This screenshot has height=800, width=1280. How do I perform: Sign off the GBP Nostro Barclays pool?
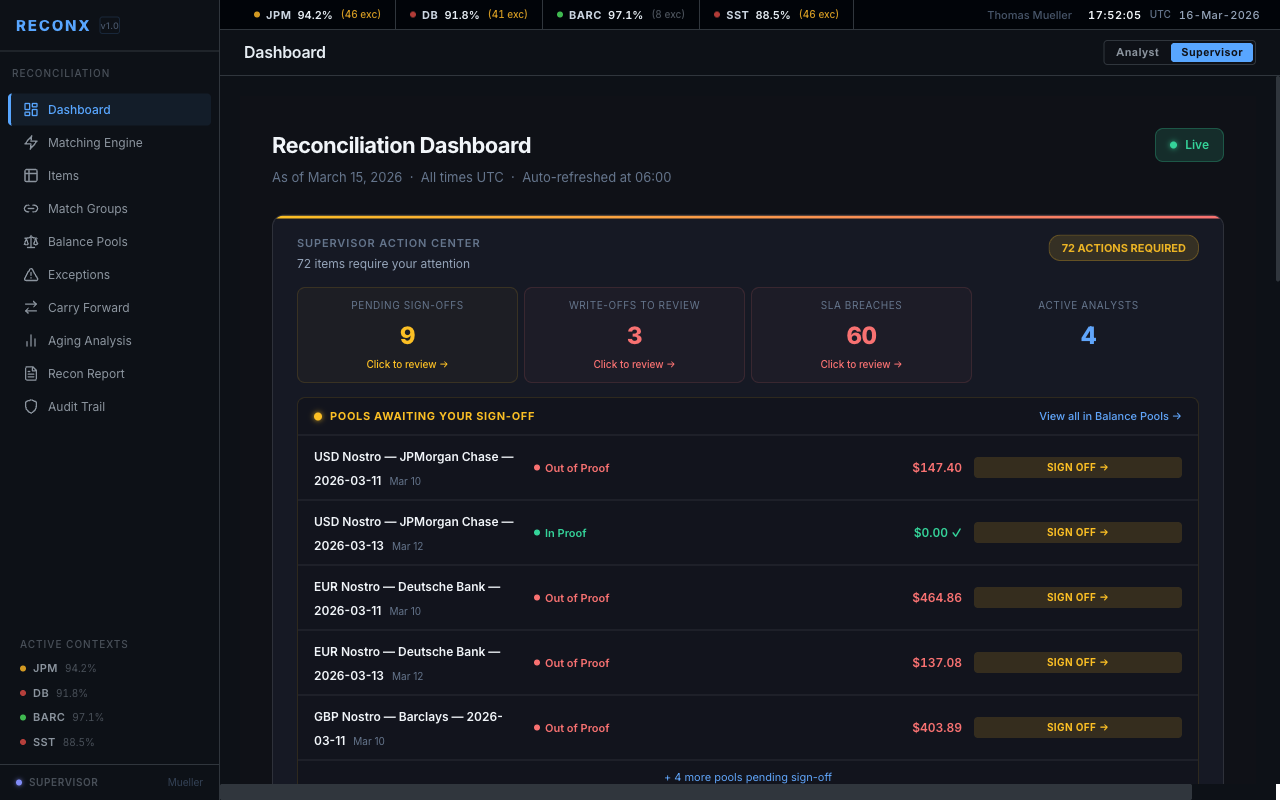pos(1077,727)
